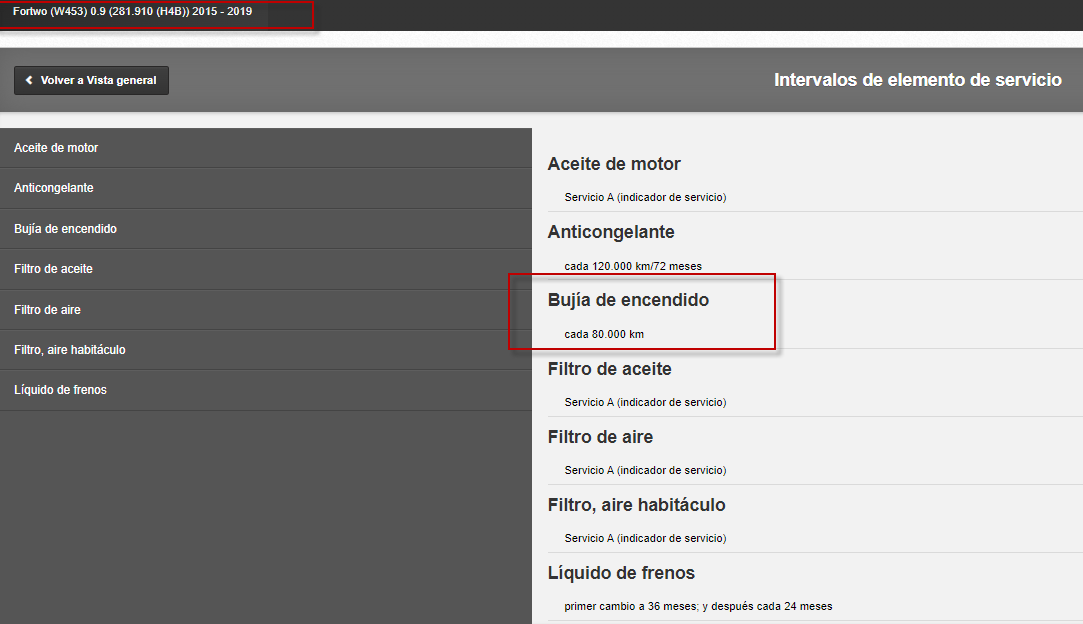Go back via Volver a Vista general

tap(91, 80)
